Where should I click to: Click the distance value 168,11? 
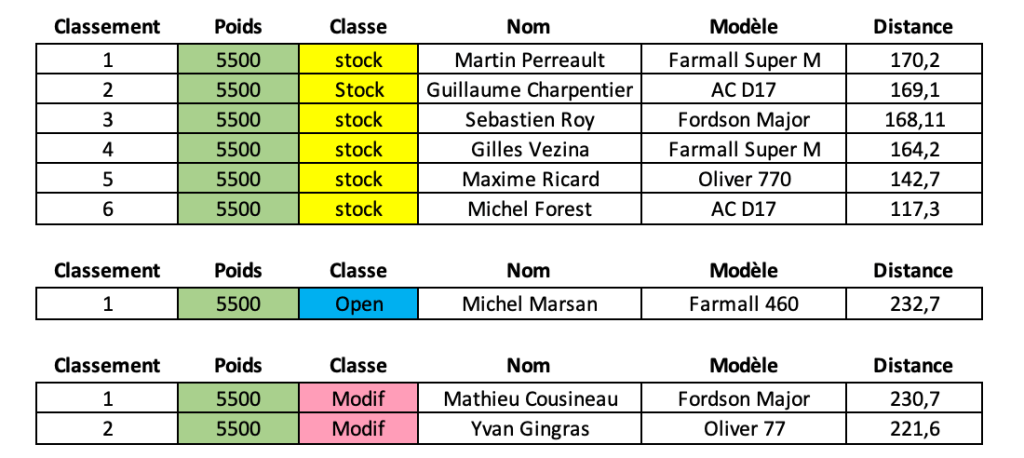tap(912, 120)
